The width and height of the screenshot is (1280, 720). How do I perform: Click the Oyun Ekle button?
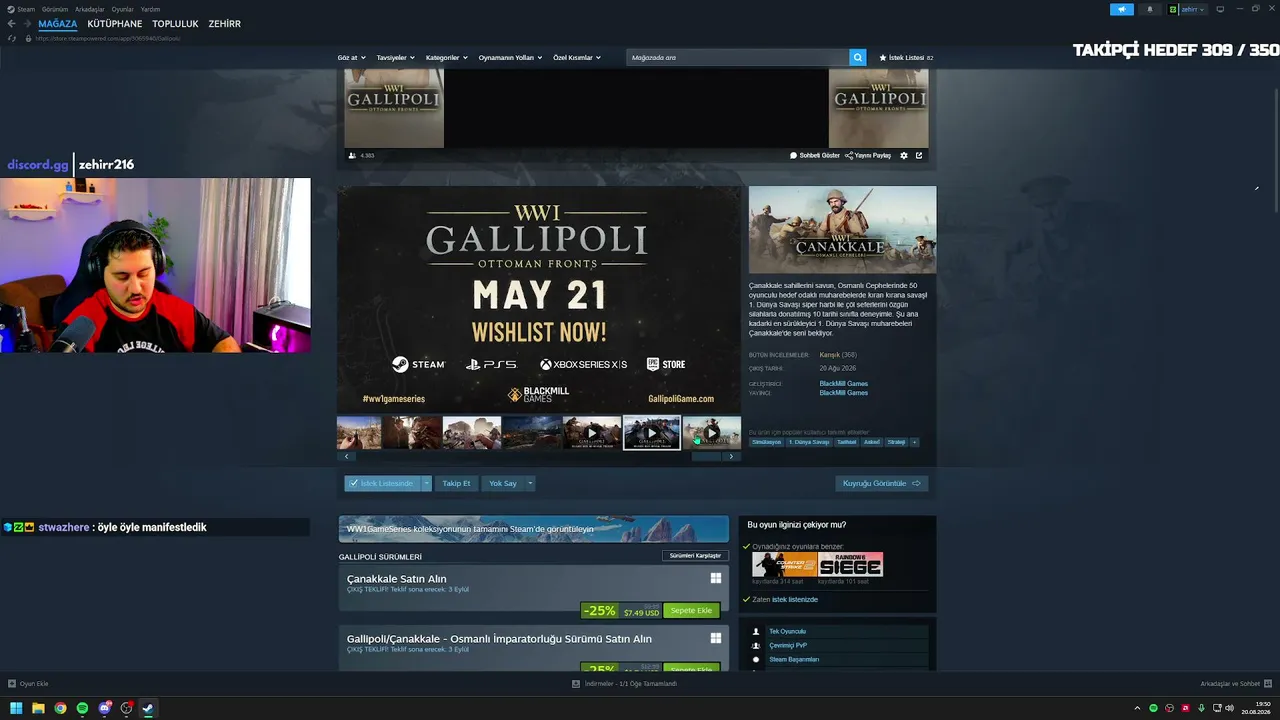[x=28, y=684]
